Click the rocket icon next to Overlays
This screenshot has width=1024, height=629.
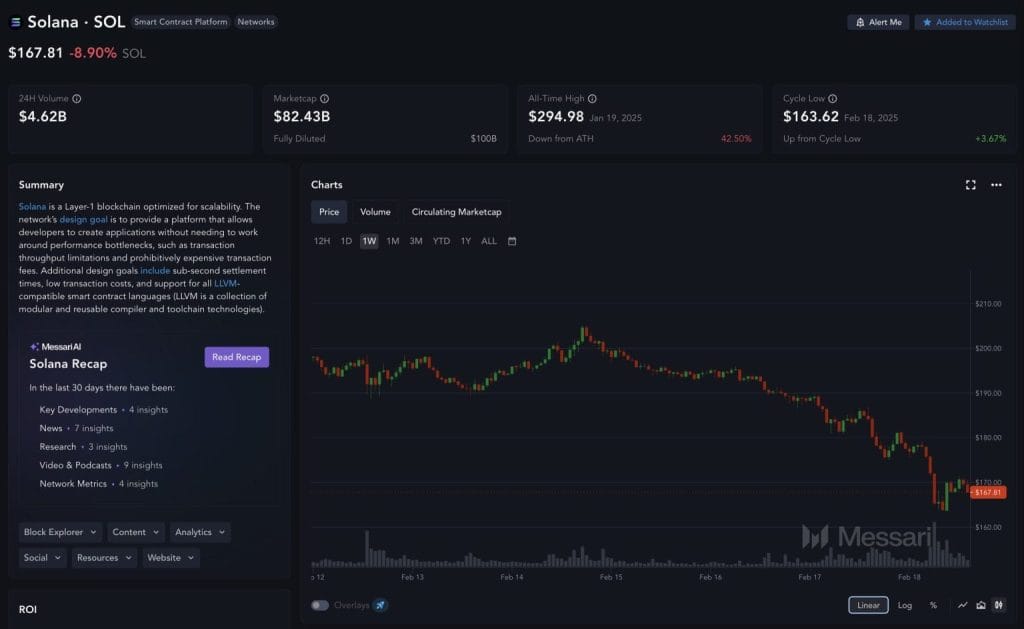click(x=380, y=605)
